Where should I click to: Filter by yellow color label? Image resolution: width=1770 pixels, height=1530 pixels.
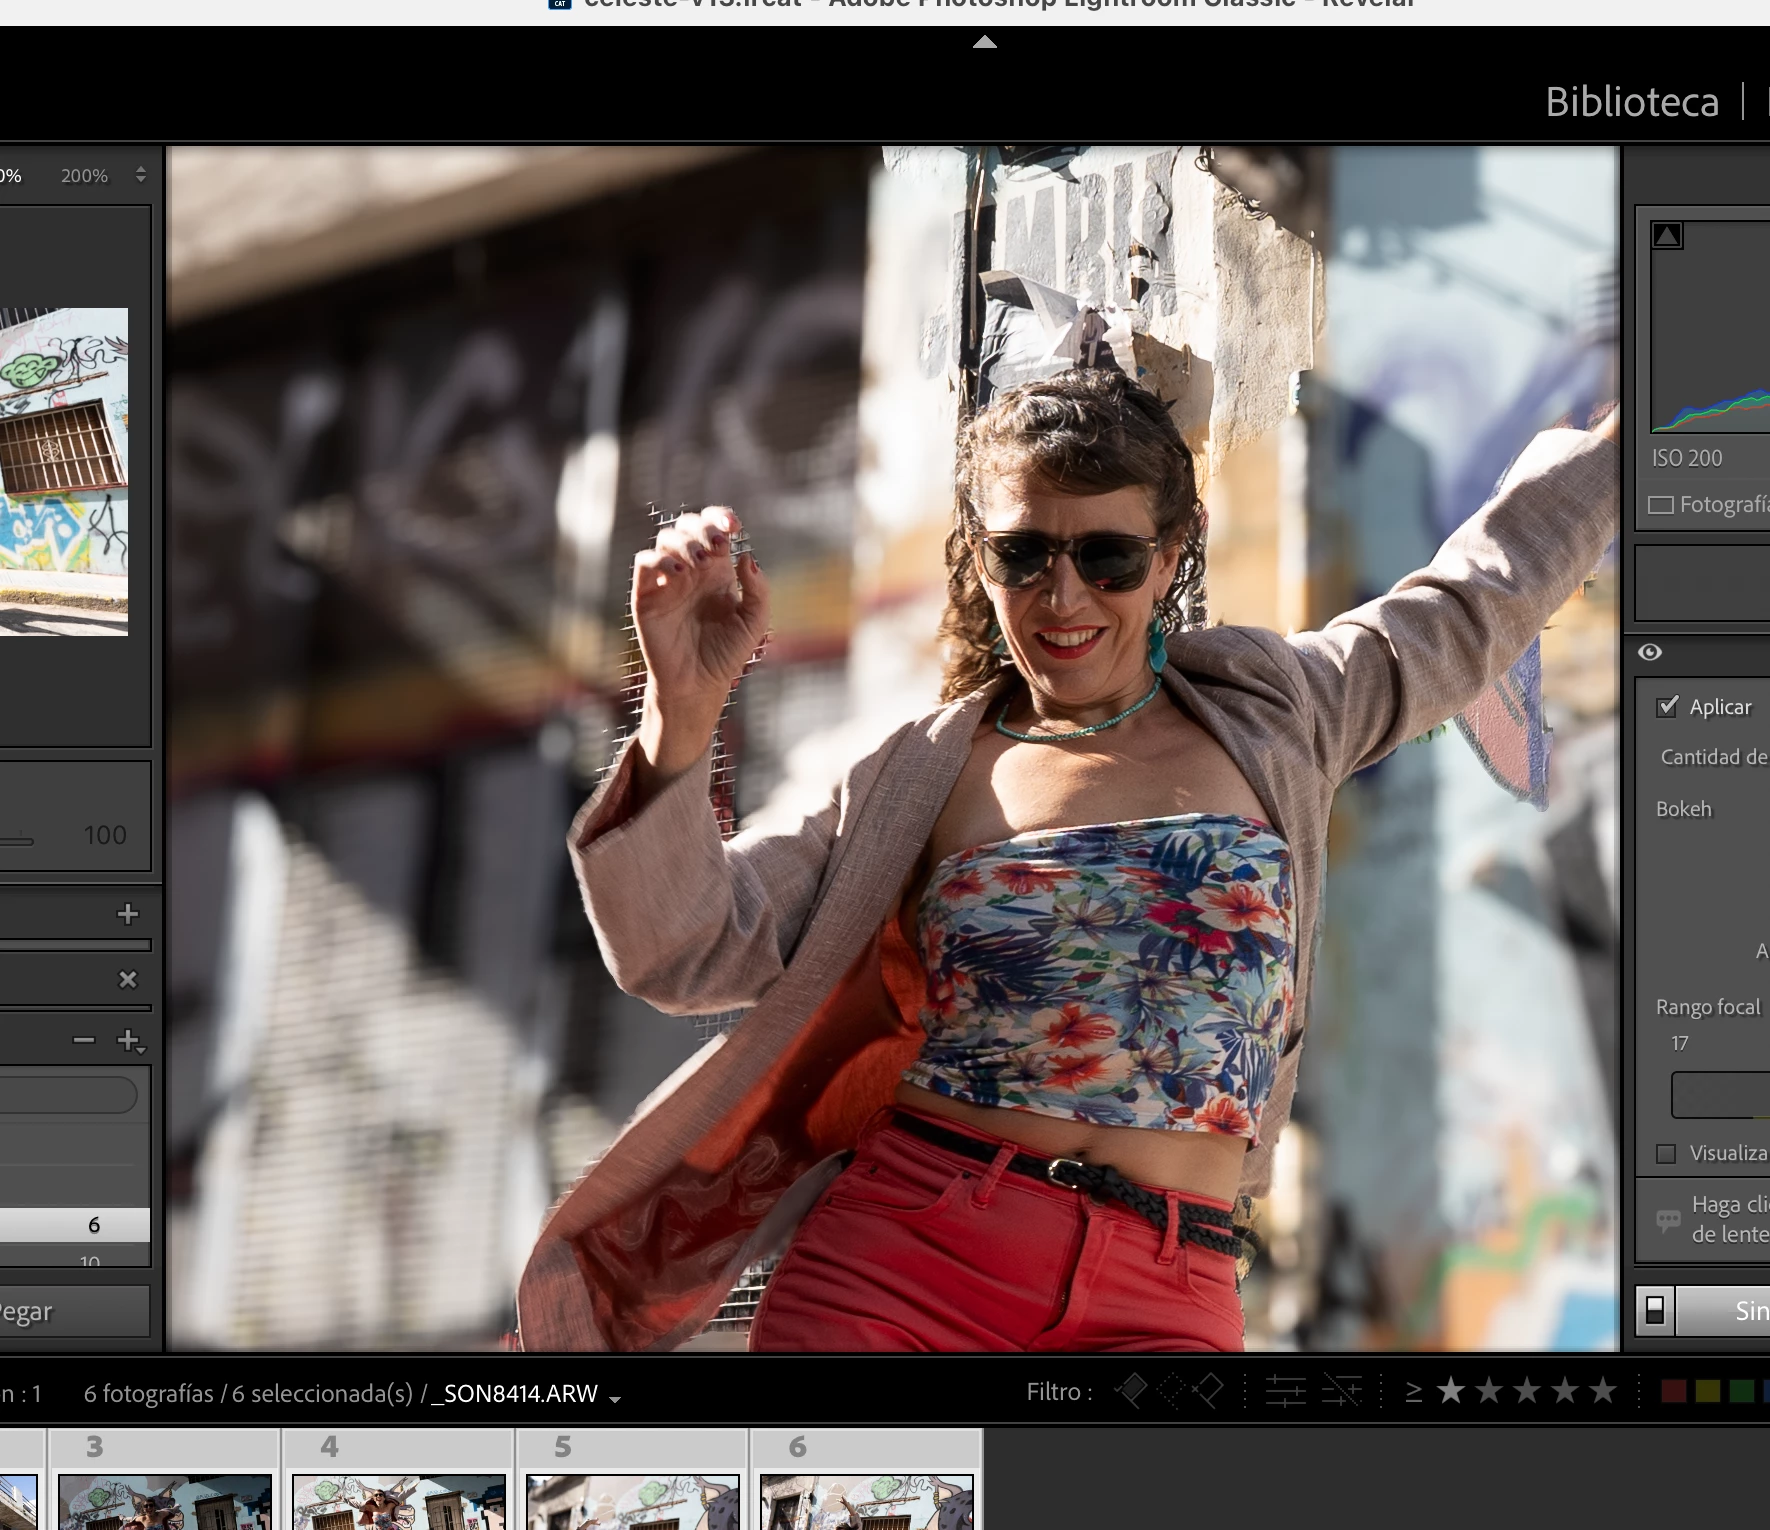coord(1708,1391)
